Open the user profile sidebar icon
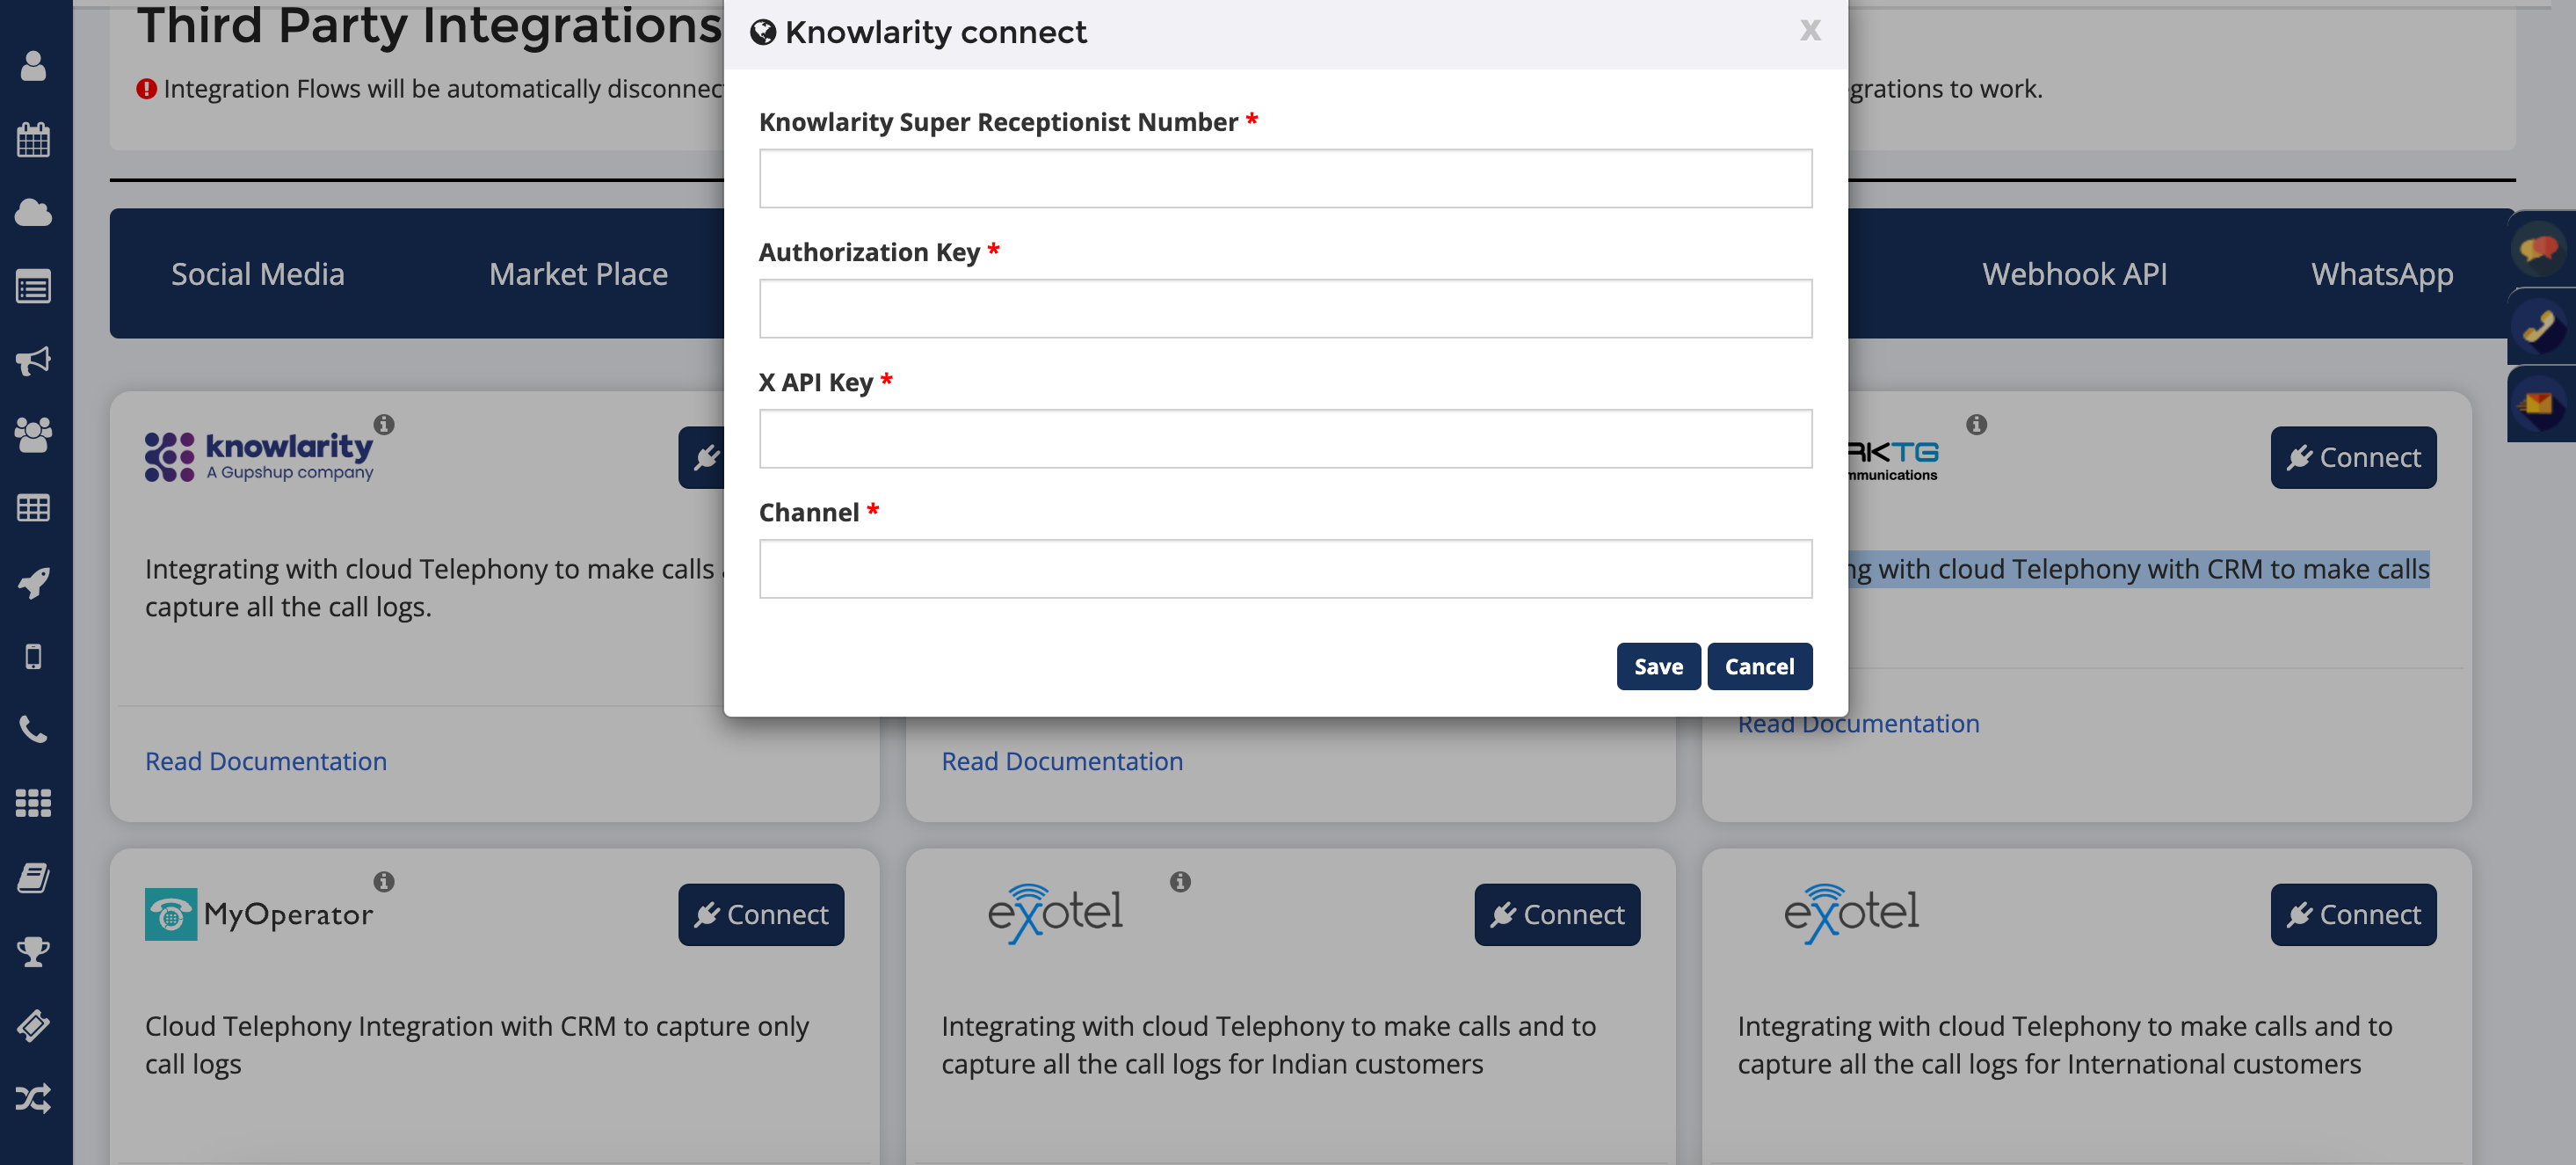Image resolution: width=2576 pixels, height=1165 pixels. pos(33,66)
